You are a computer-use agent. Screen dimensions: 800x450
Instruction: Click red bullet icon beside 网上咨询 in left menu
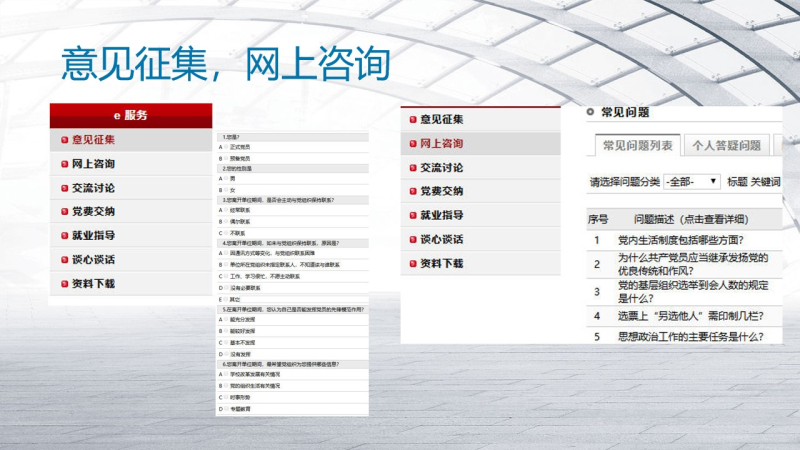[64, 164]
